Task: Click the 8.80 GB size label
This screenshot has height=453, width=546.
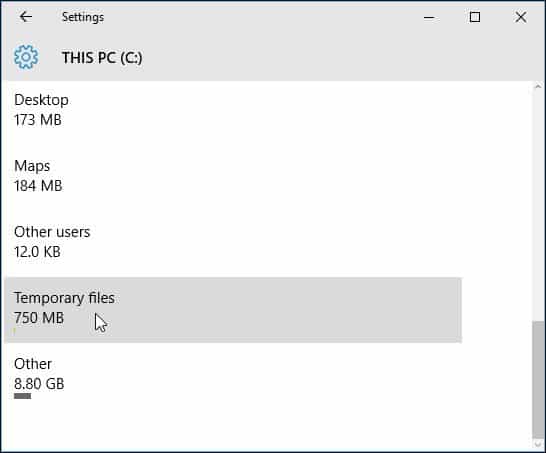Action: [39, 384]
